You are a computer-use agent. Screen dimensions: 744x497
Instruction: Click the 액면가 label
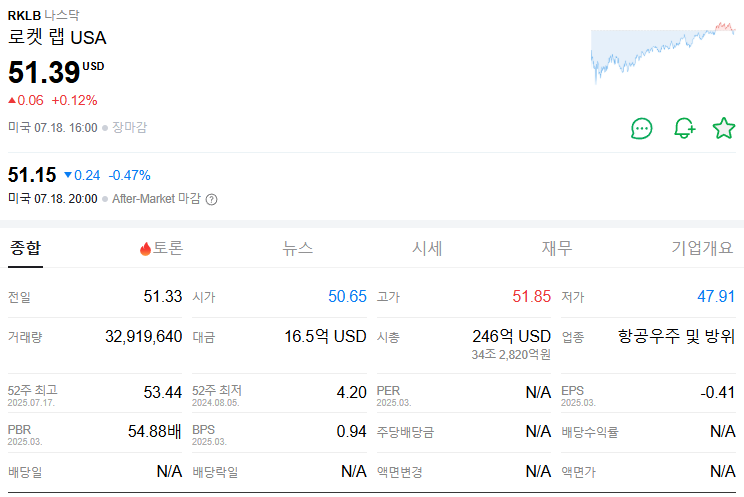click(x=578, y=472)
